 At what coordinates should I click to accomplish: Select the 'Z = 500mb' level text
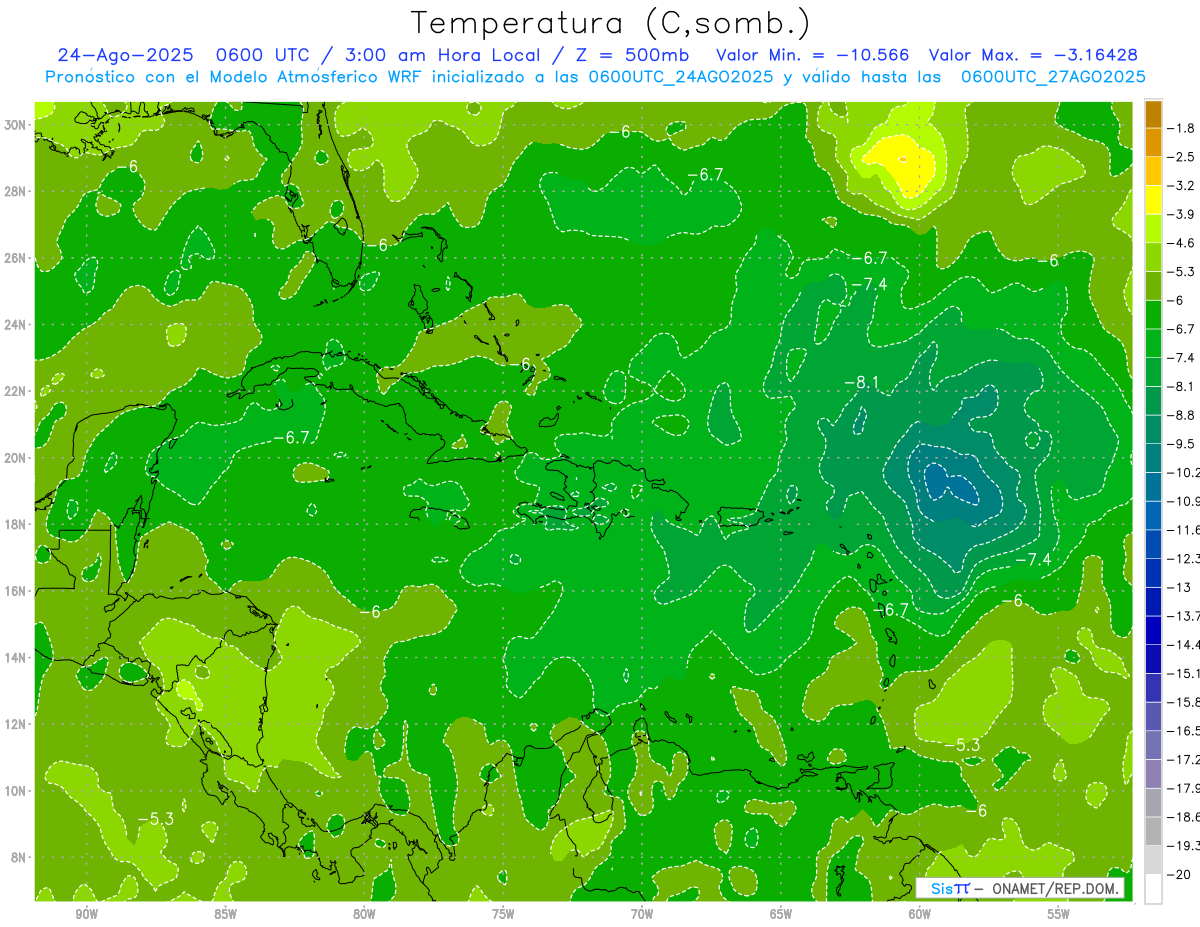pos(633,56)
